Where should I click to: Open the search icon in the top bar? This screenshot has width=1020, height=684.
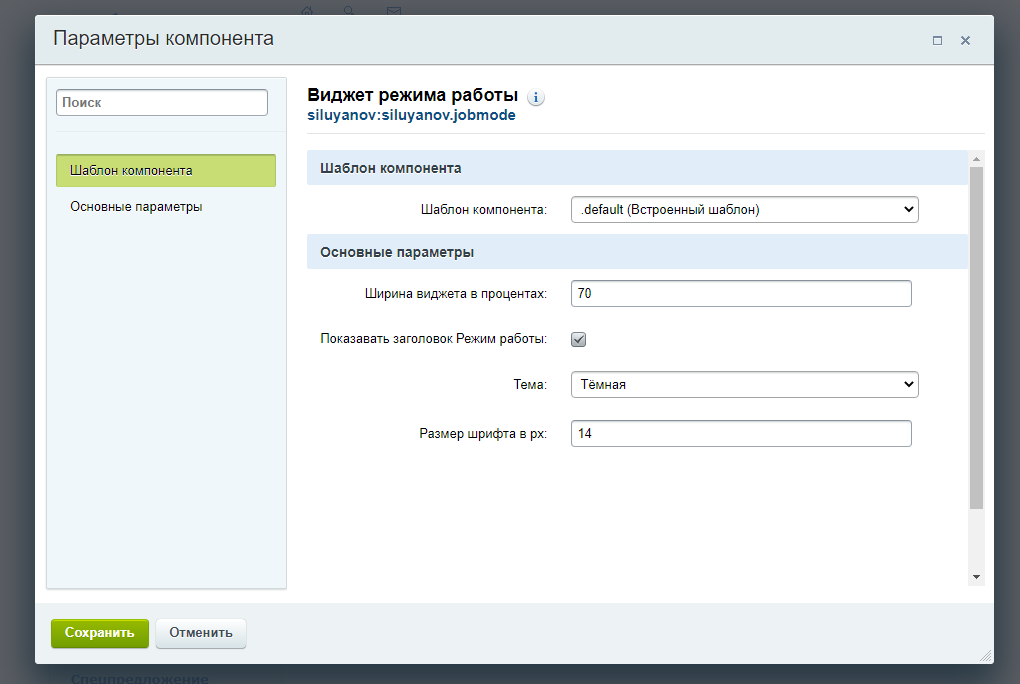(x=347, y=11)
